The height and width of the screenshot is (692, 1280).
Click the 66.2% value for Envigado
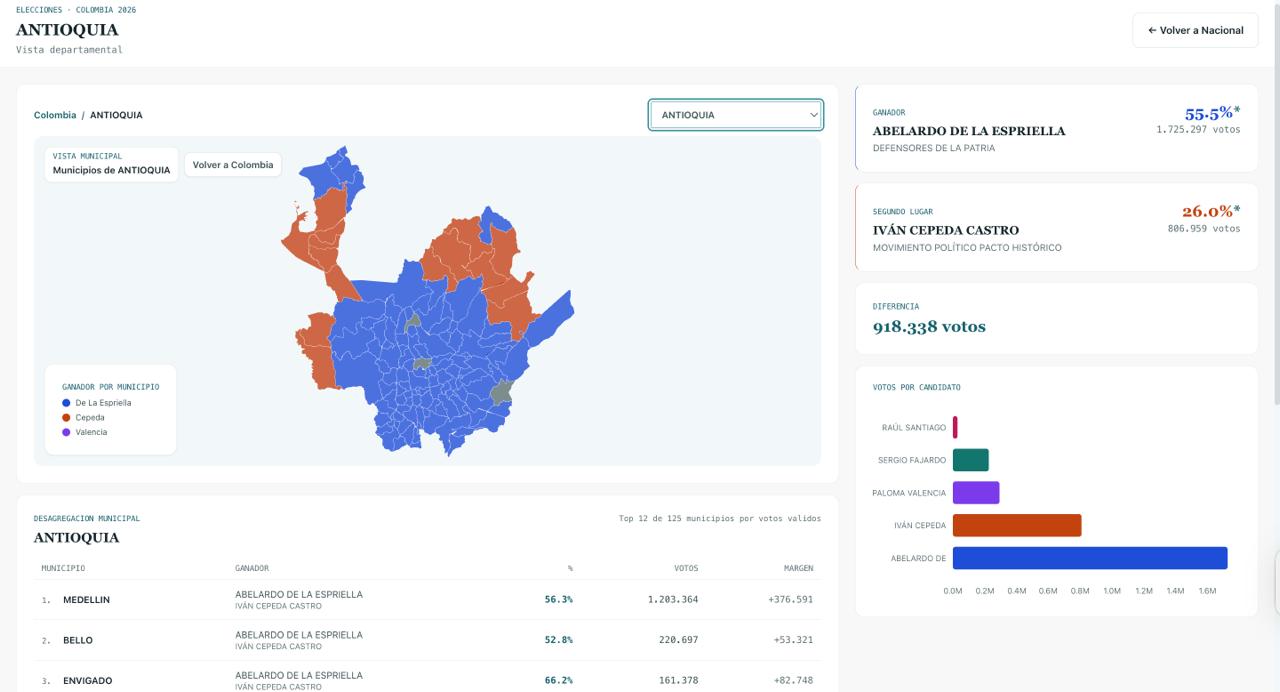pos(559,681)
